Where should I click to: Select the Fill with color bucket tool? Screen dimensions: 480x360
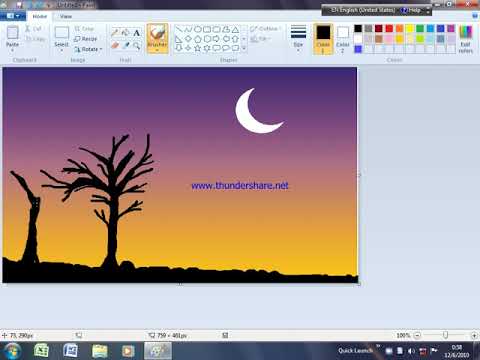point(126,32)
